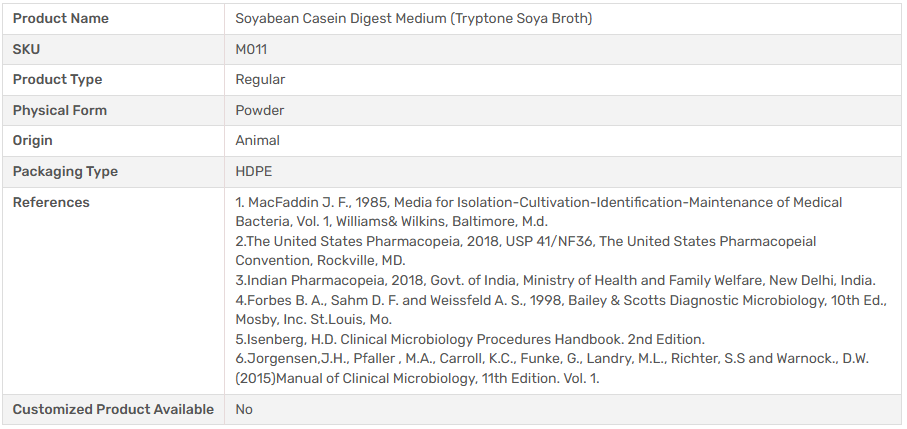Click the Packaging Type label
The width and height of the screenshot is (907, 429).
tap(65, 172)
